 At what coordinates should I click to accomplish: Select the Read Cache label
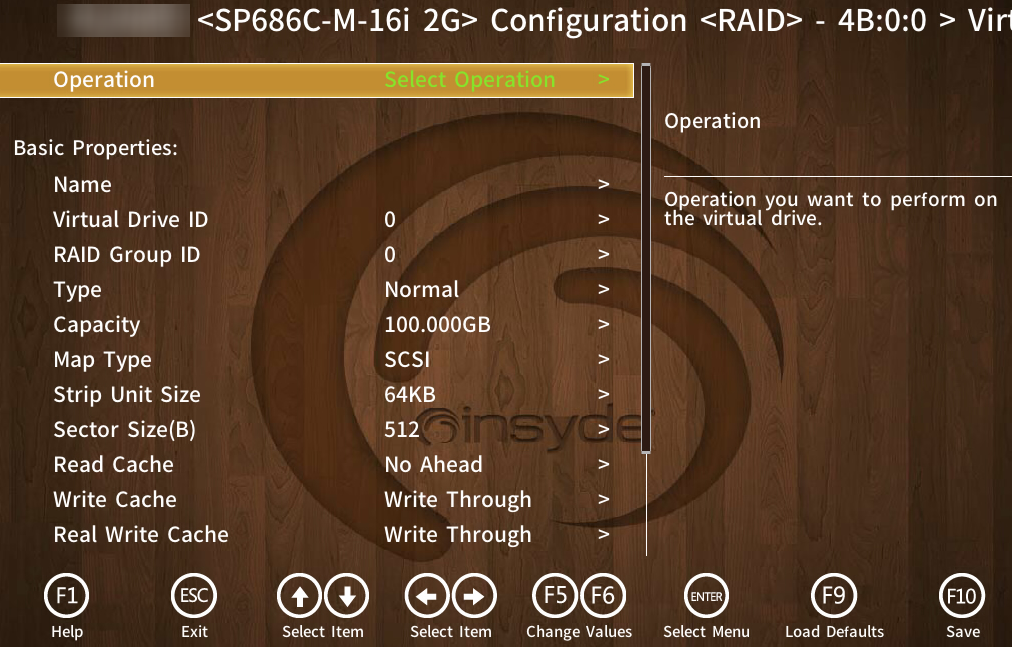pos(114,464)
